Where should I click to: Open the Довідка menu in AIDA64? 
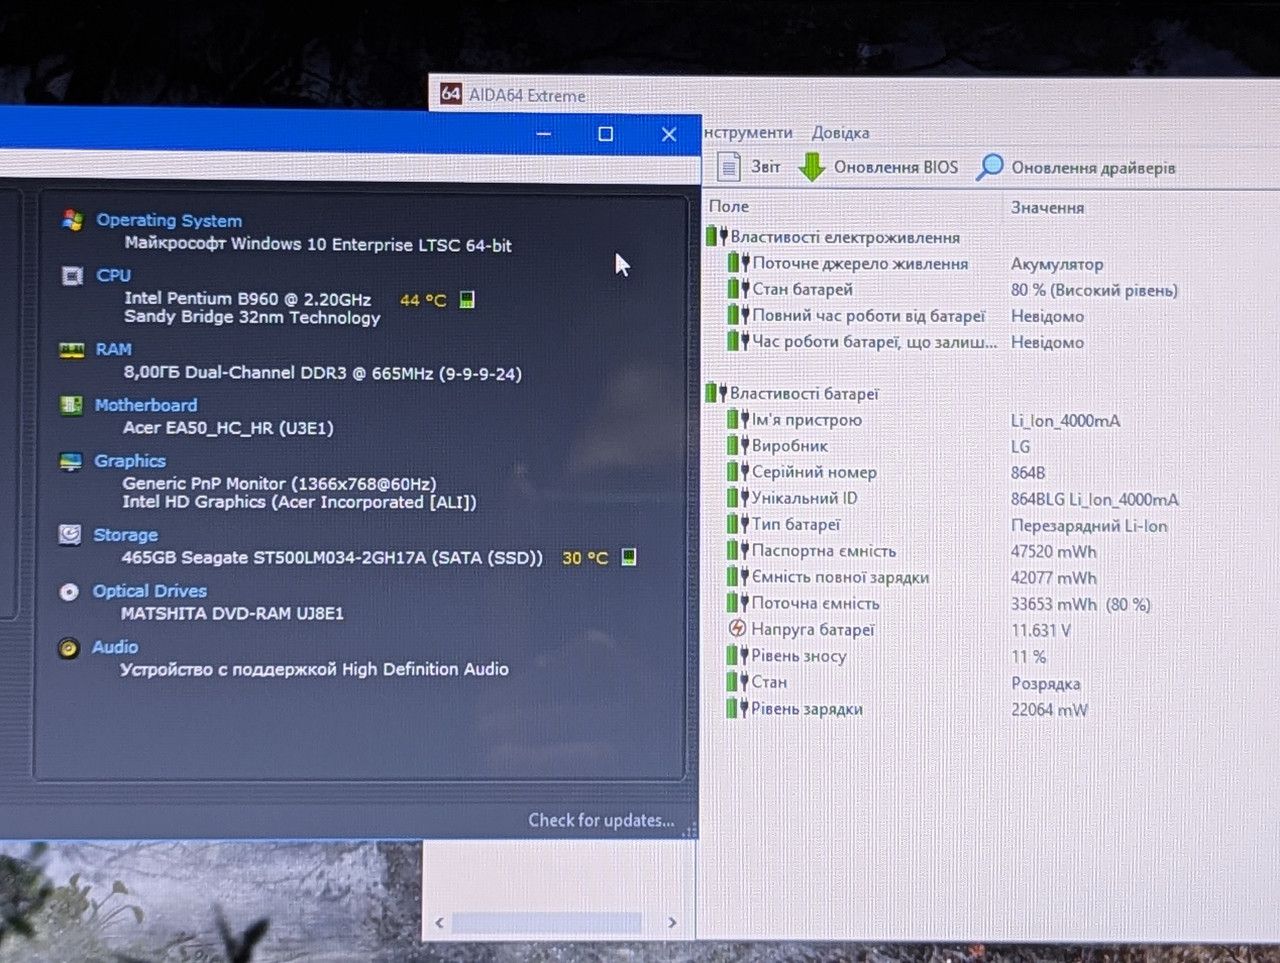coord(840,132)
